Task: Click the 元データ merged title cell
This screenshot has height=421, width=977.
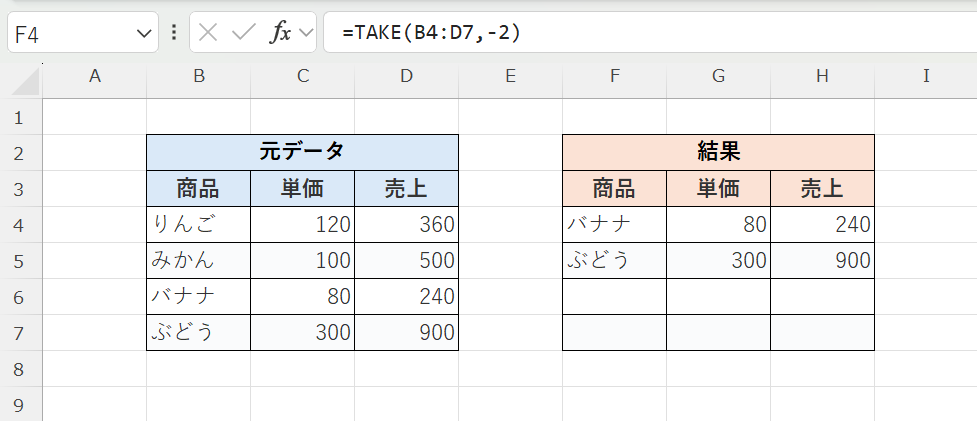Action: coord(302,152)
